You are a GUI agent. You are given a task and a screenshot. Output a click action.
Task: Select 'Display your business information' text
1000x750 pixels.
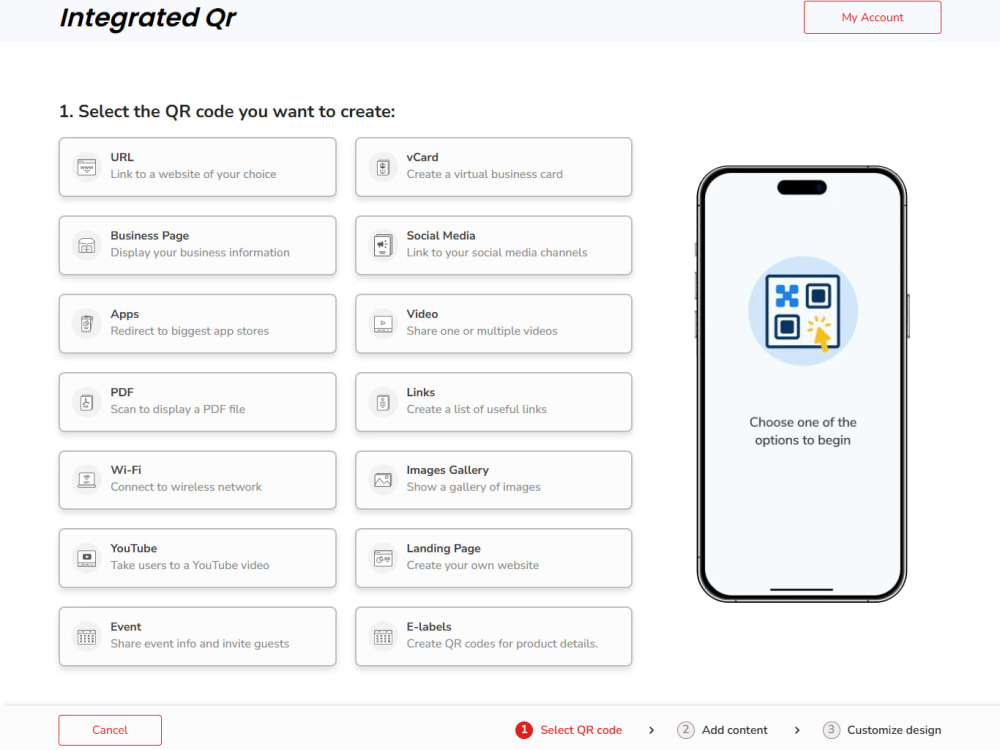(x=200, y=253)
